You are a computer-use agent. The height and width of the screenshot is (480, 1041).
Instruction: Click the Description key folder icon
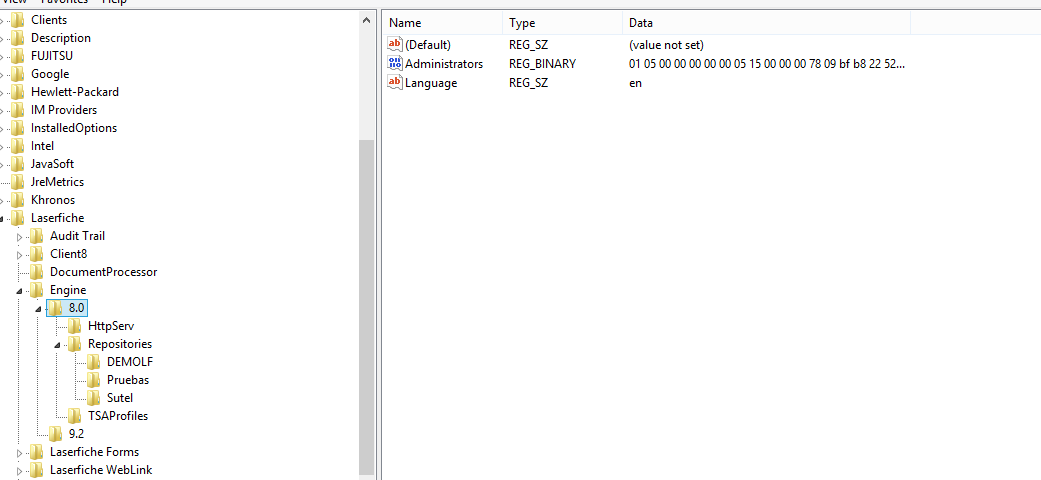pyautogui.click(x=17, y=38)
